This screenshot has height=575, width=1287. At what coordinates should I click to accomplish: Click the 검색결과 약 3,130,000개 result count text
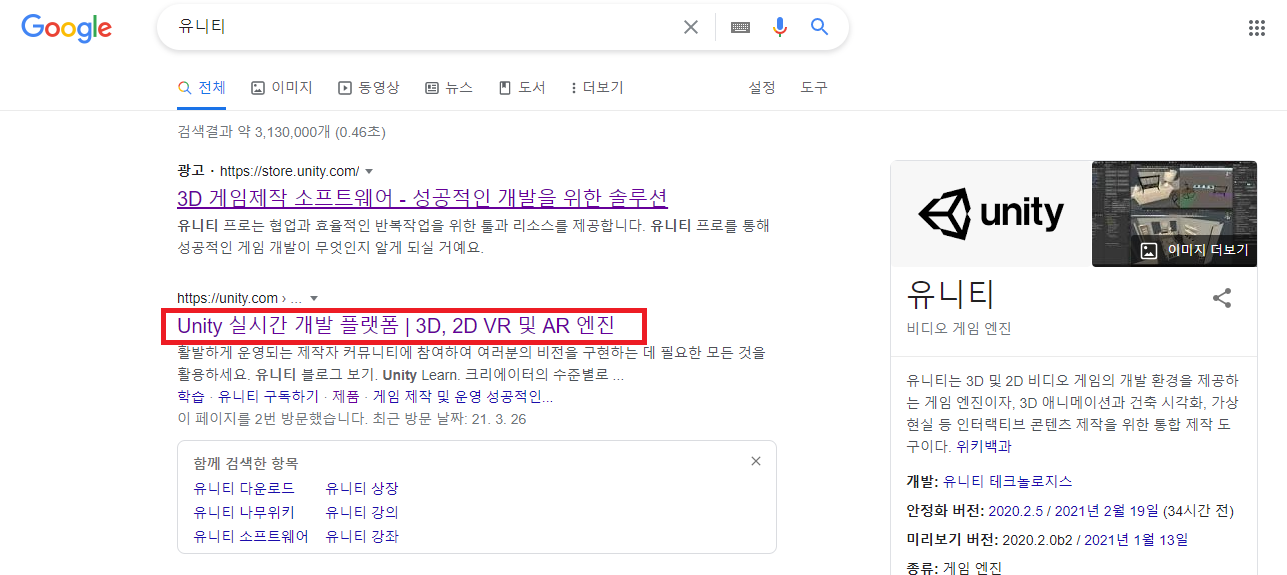coord(281,132)
